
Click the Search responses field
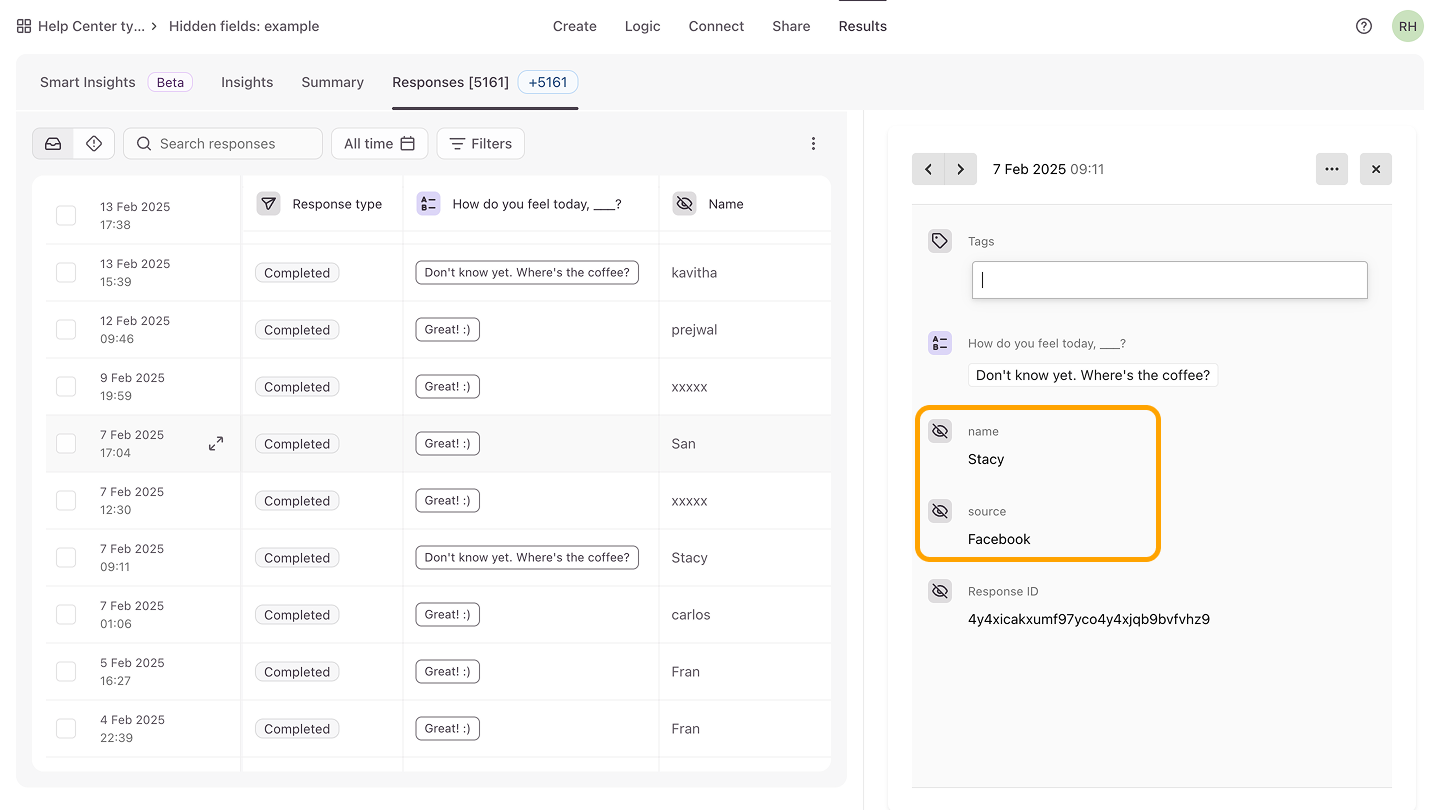(x=223, y=144)
